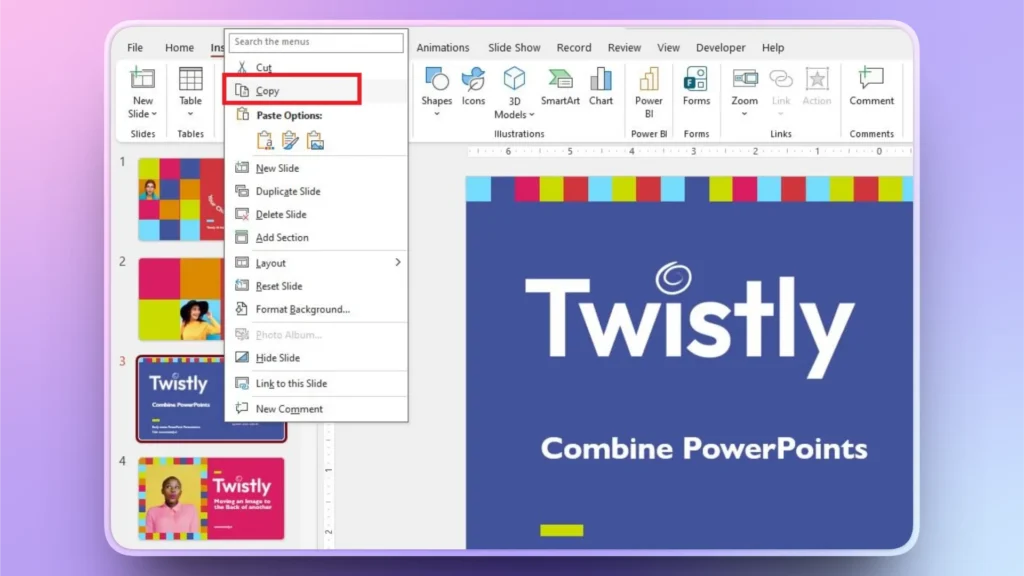Image resolution: width=1024 pixels, height=576 pixels.
Task: Switch to the Slide Show tab
Action: click(x=513, y=46)
